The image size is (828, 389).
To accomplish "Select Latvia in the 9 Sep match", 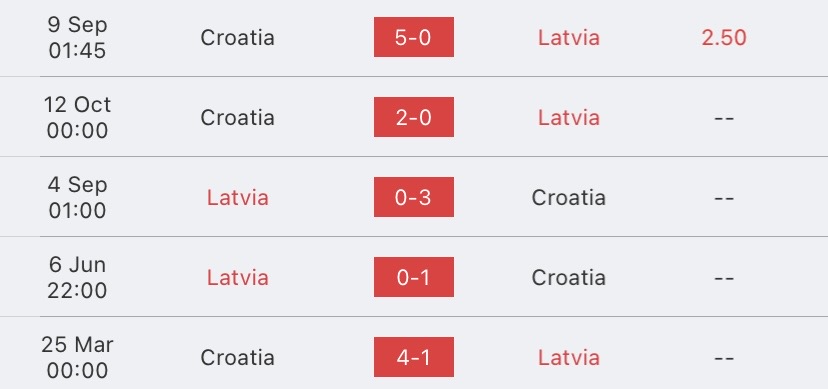I will tap(569, 37).
